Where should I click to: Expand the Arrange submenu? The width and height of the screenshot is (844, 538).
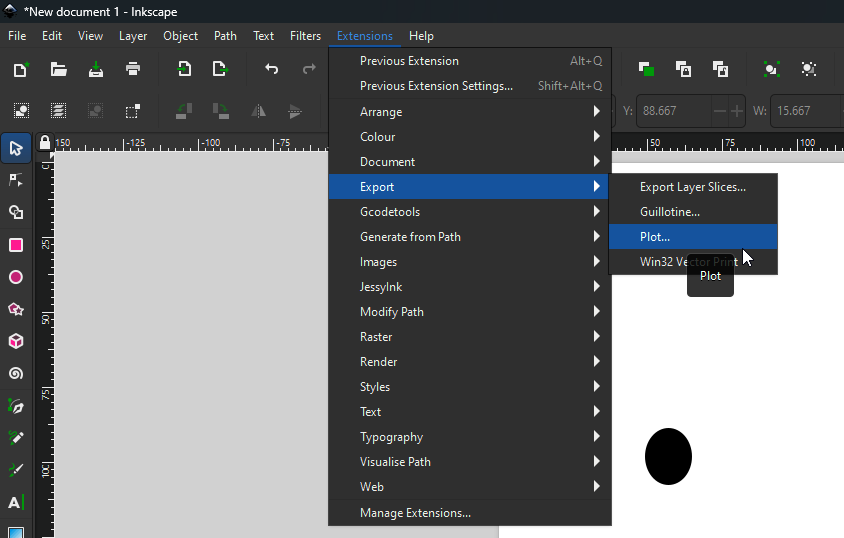[x=469, y=111]
